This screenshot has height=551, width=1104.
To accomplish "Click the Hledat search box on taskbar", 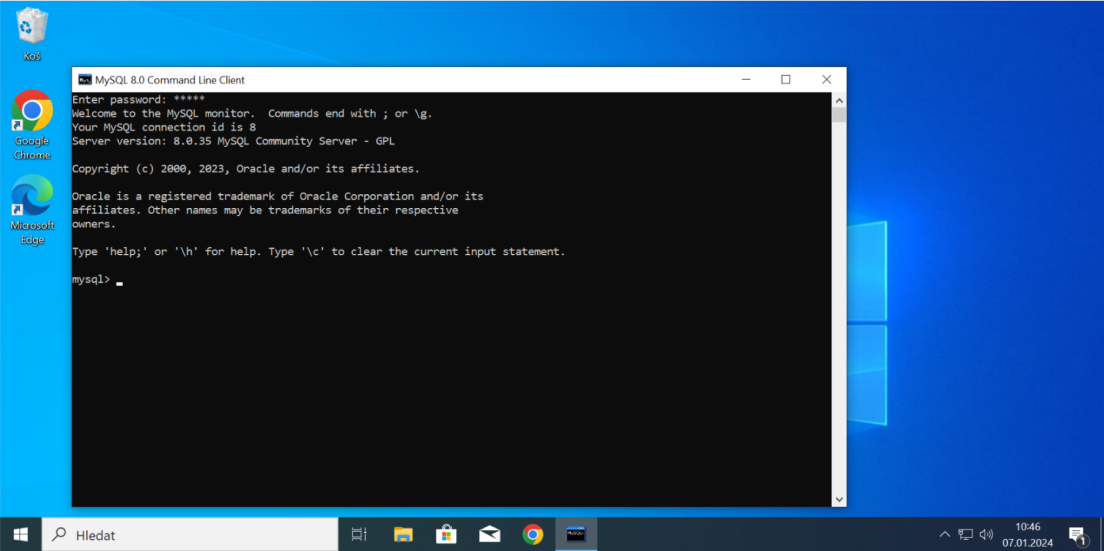I will [x=190, y=535].
